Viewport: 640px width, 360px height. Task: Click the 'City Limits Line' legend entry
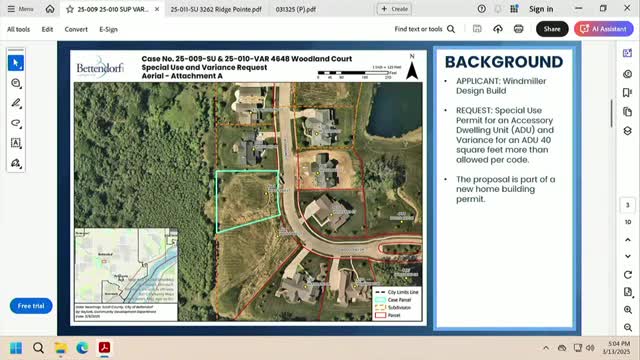tap(397, 292)
